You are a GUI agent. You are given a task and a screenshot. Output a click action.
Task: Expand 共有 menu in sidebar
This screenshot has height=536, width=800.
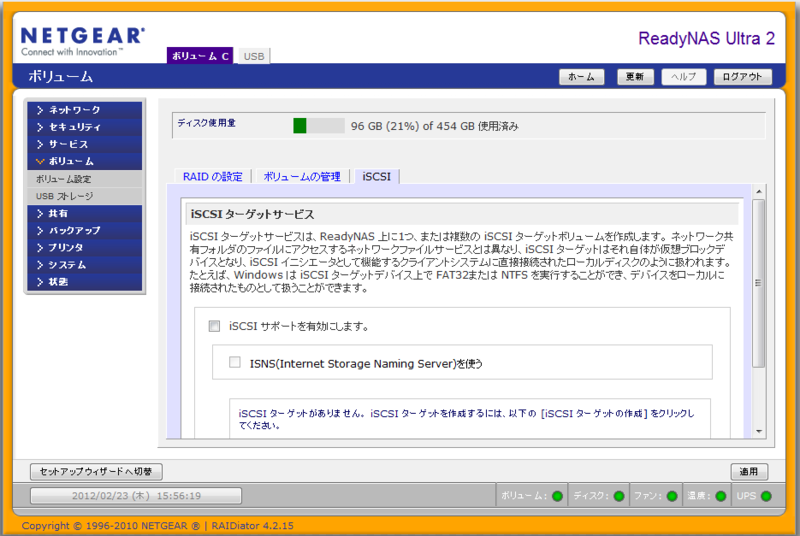tap(85, 213)
